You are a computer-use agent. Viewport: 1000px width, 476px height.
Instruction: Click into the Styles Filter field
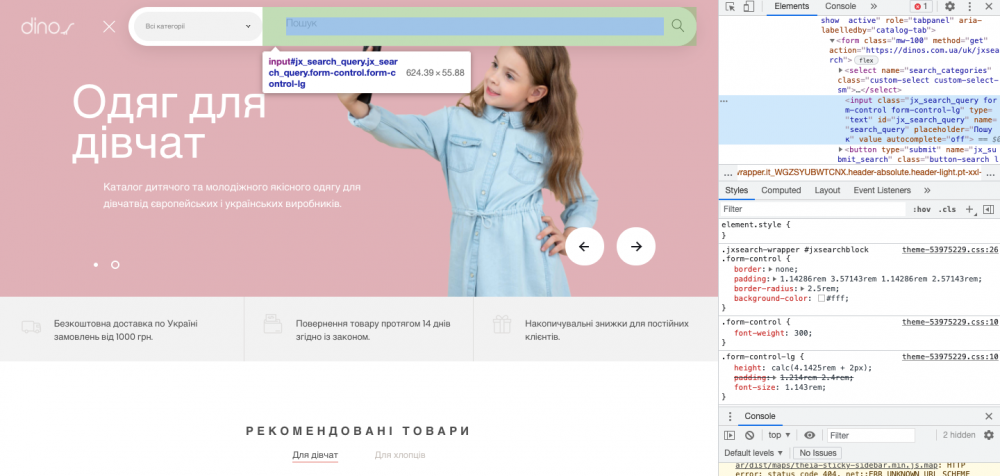click(x=813, y=209)
